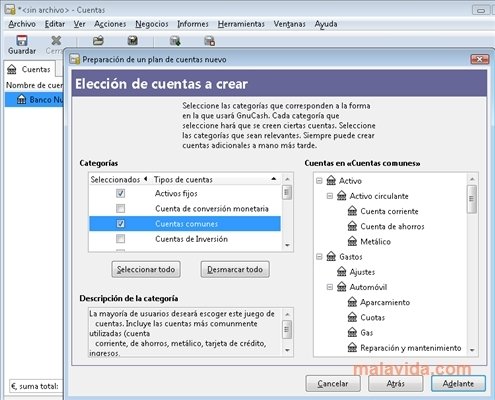495x400 pixels.
Task: Close the account plan dialog
Action: (x=479, y=59)
